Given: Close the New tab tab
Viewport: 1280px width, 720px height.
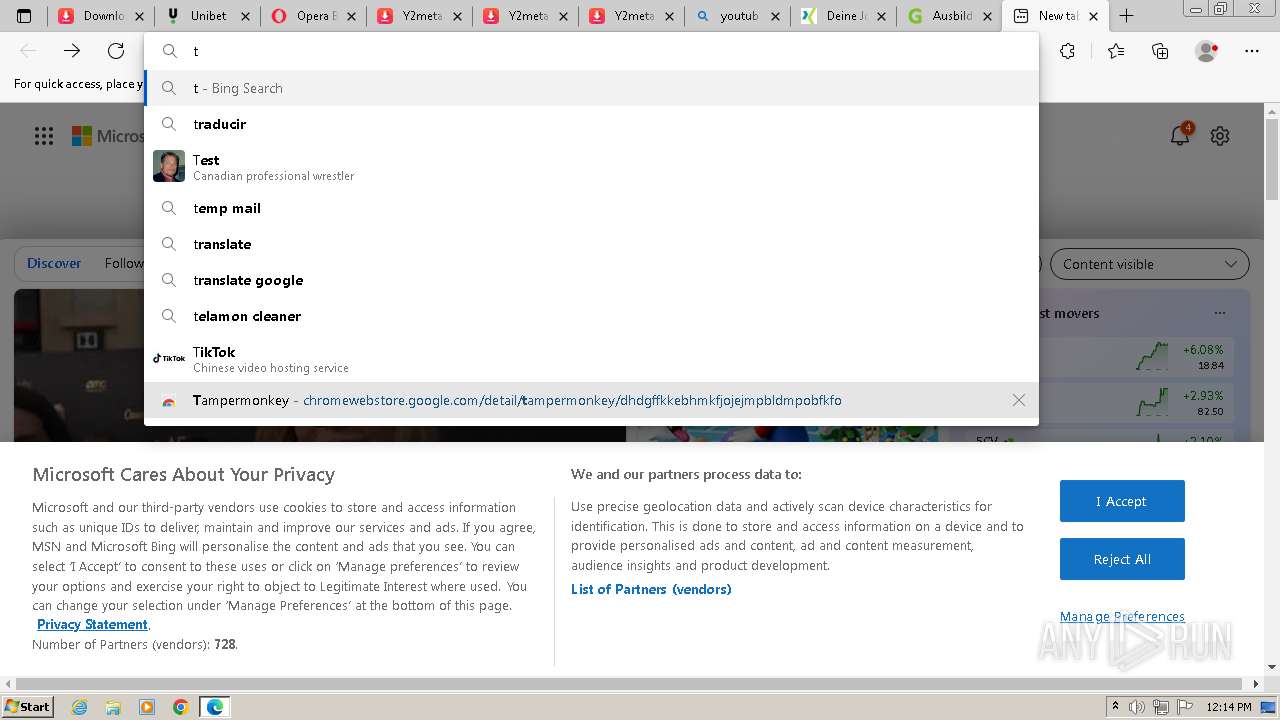Looking at the screenshot, I should point(1093,16).
